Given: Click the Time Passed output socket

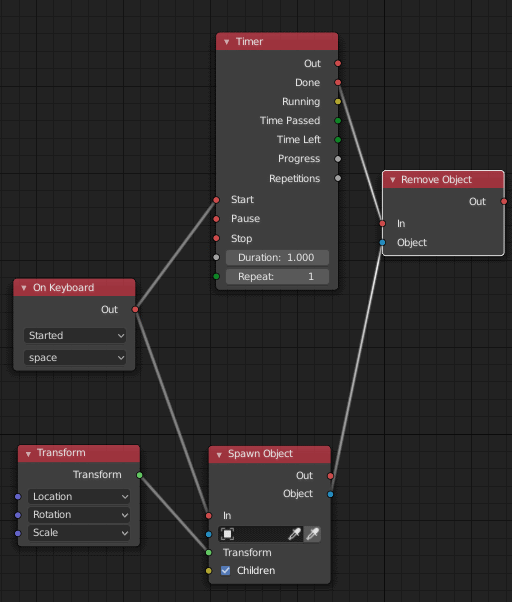Looking at the screenshot, I should pyautogui.click(x=338, y=121).
